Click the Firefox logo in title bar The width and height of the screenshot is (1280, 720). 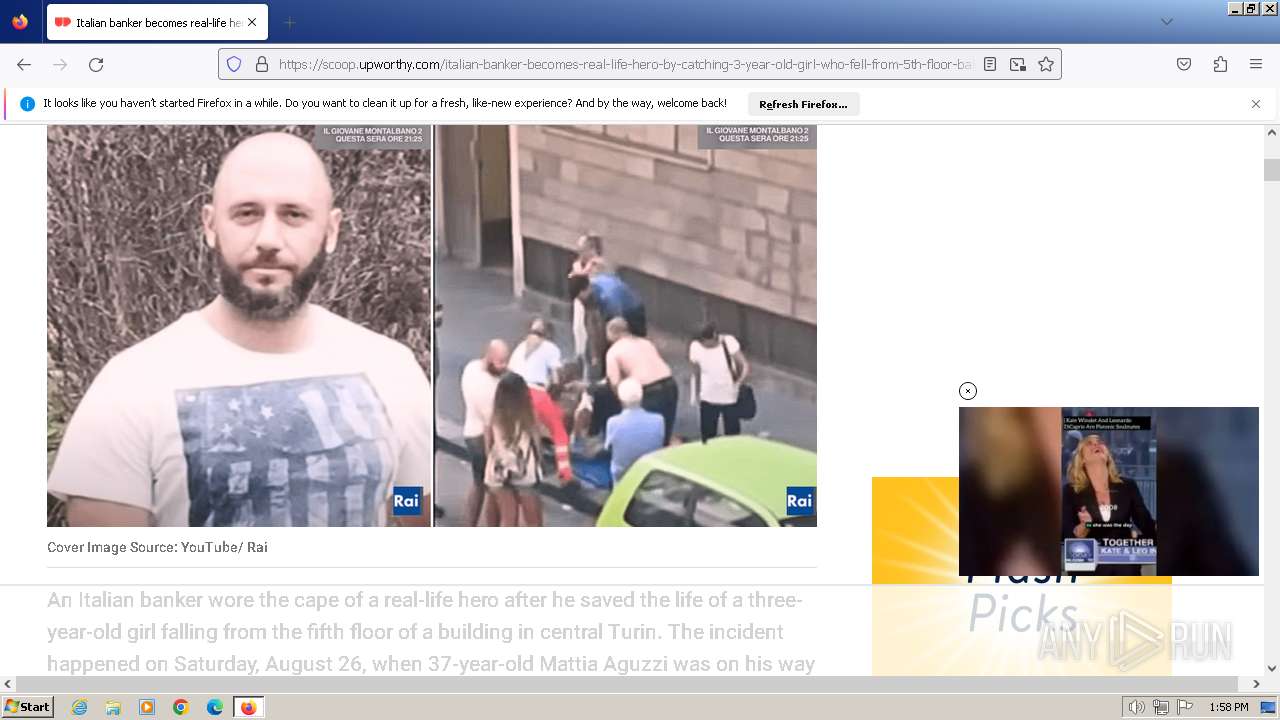click(20, 21)
